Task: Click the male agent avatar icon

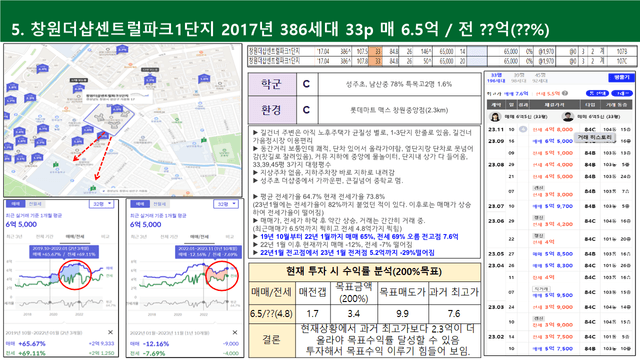Action: pyautogui.click(x=567, y=117)
